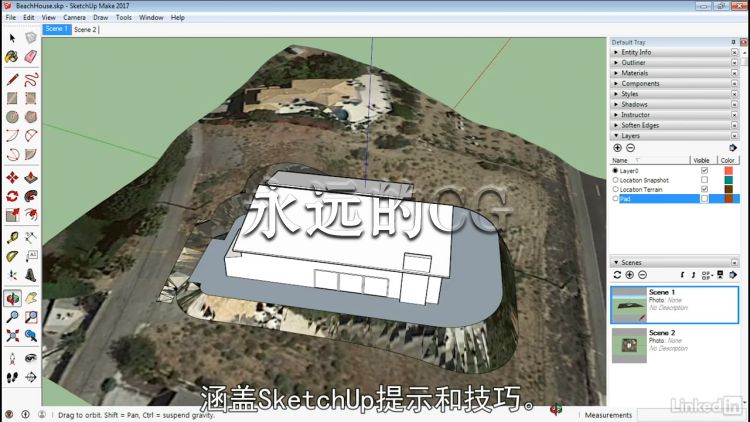Click the Add Scene plus icon

pyautogui.click(x=629, y=275)
